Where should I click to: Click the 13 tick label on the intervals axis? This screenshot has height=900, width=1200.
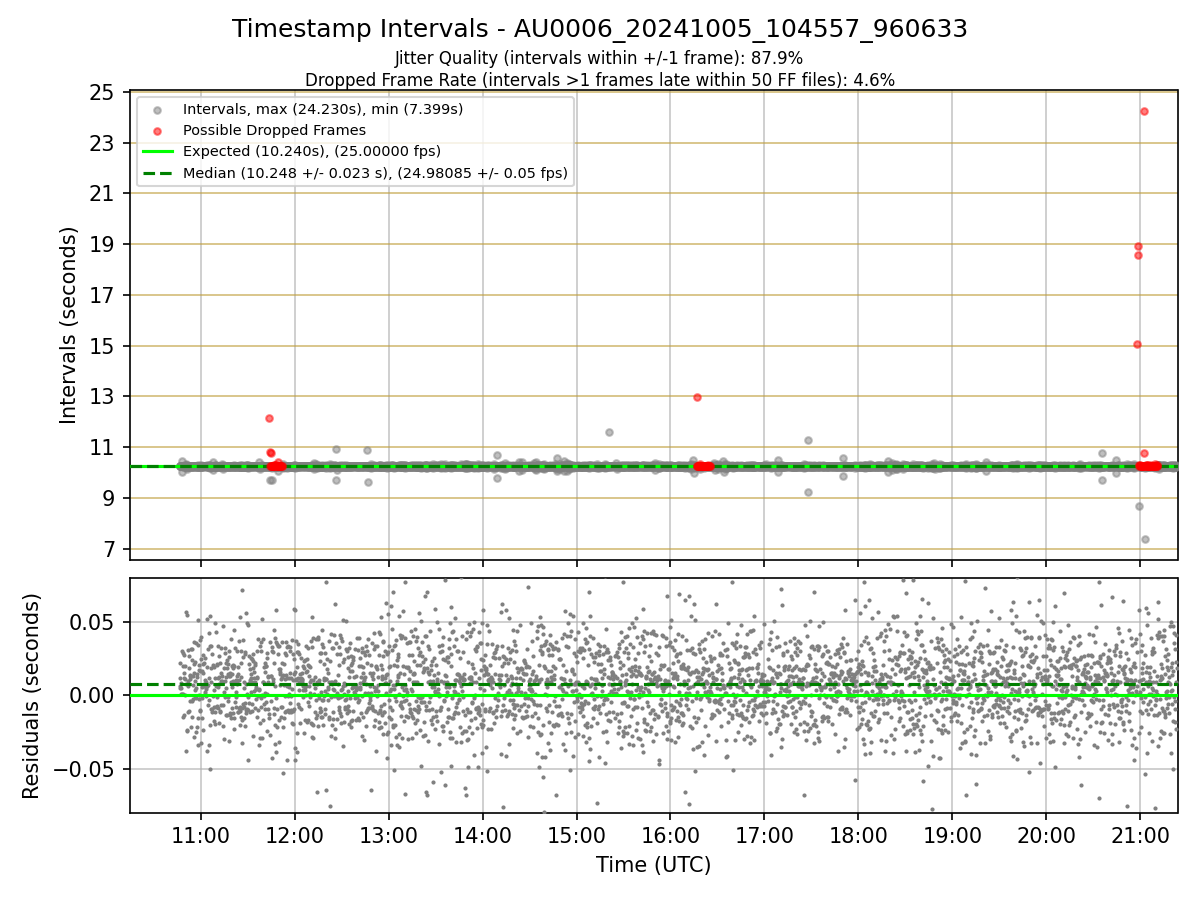click(x=102, y=396)
